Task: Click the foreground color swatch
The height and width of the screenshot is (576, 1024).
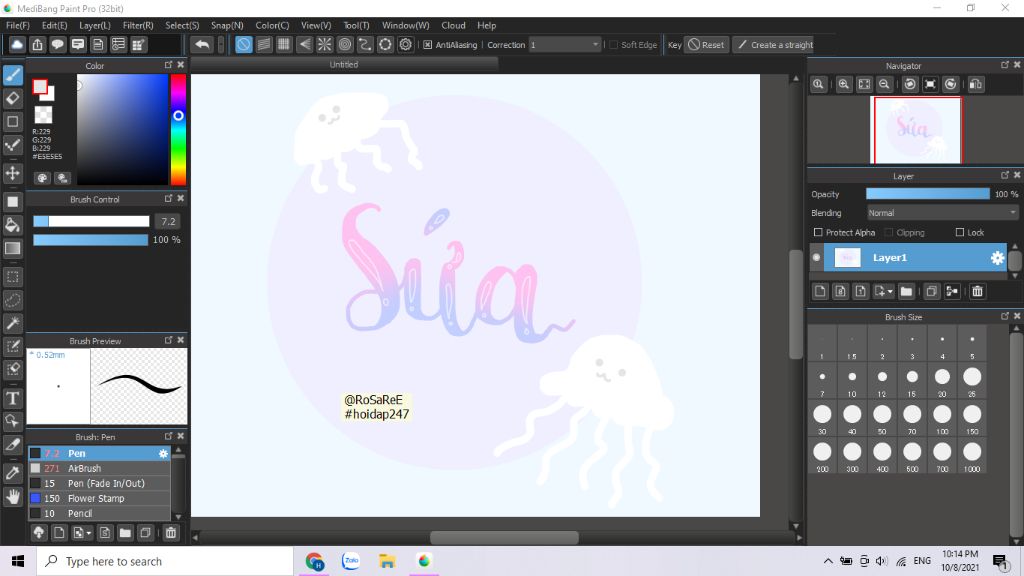Action: tap(40, 87)
